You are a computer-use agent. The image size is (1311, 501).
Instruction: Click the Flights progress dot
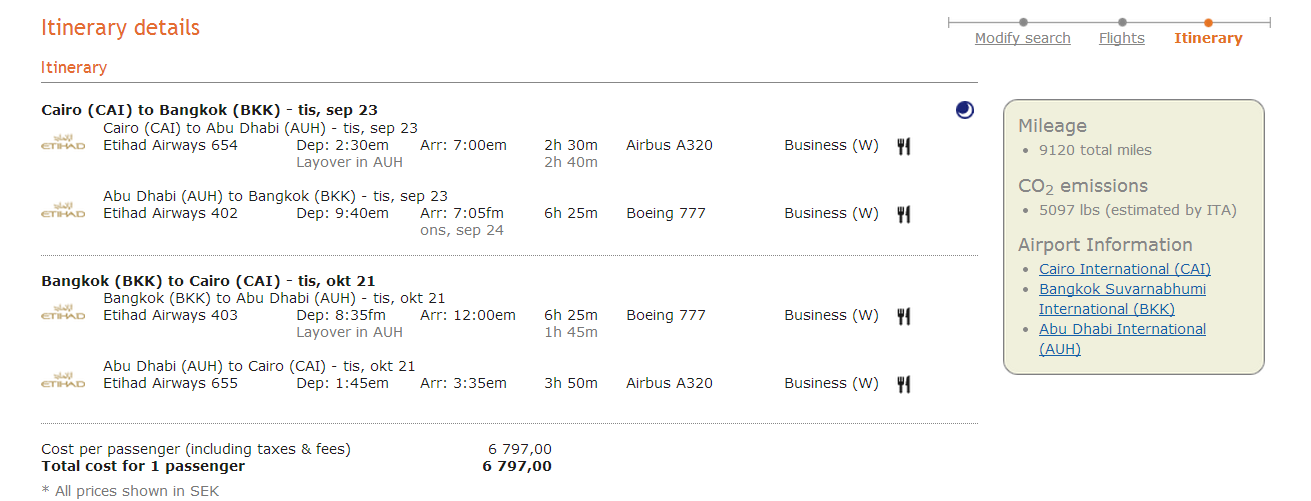point(1122,22)
